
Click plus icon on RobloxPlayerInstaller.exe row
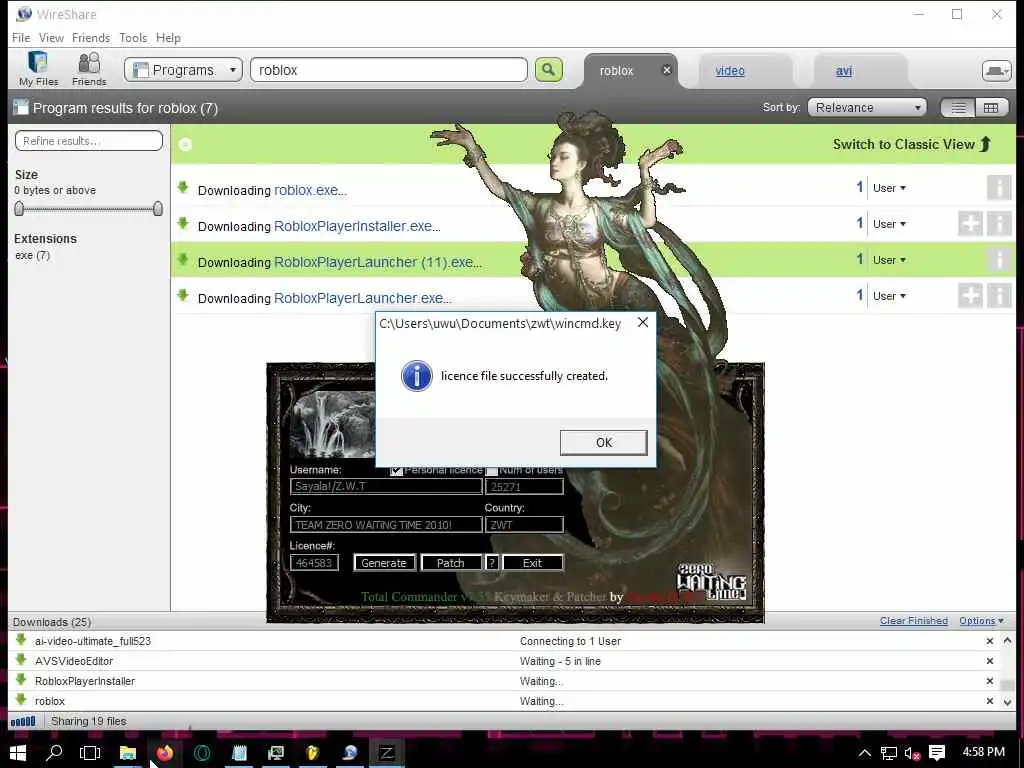pyautogui.click(x=970, y=224)
